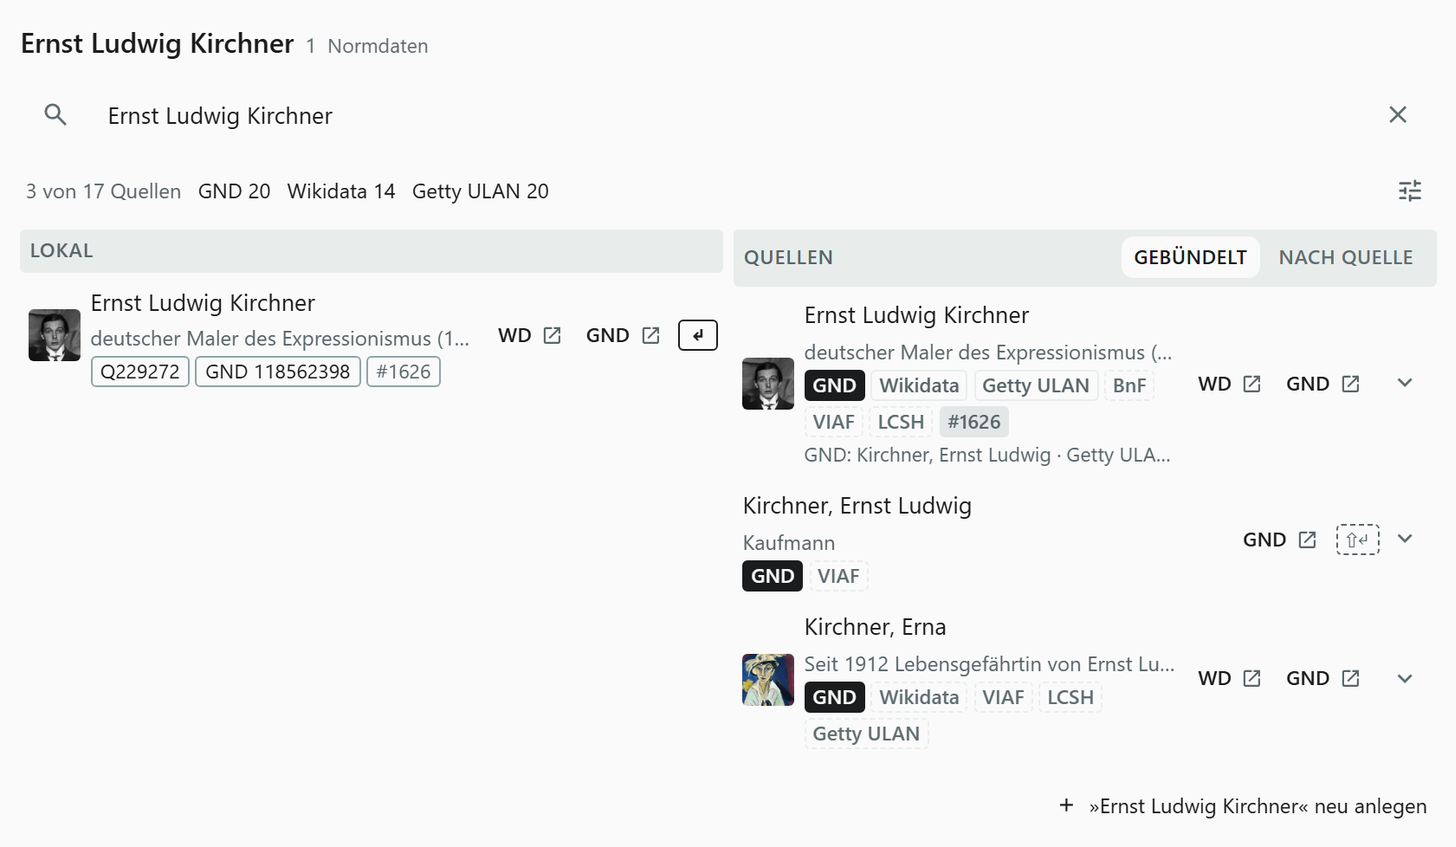This screenshot has width=1456, height=847.
Task: Open local entry's GND external link
Action: coord(623,335)
